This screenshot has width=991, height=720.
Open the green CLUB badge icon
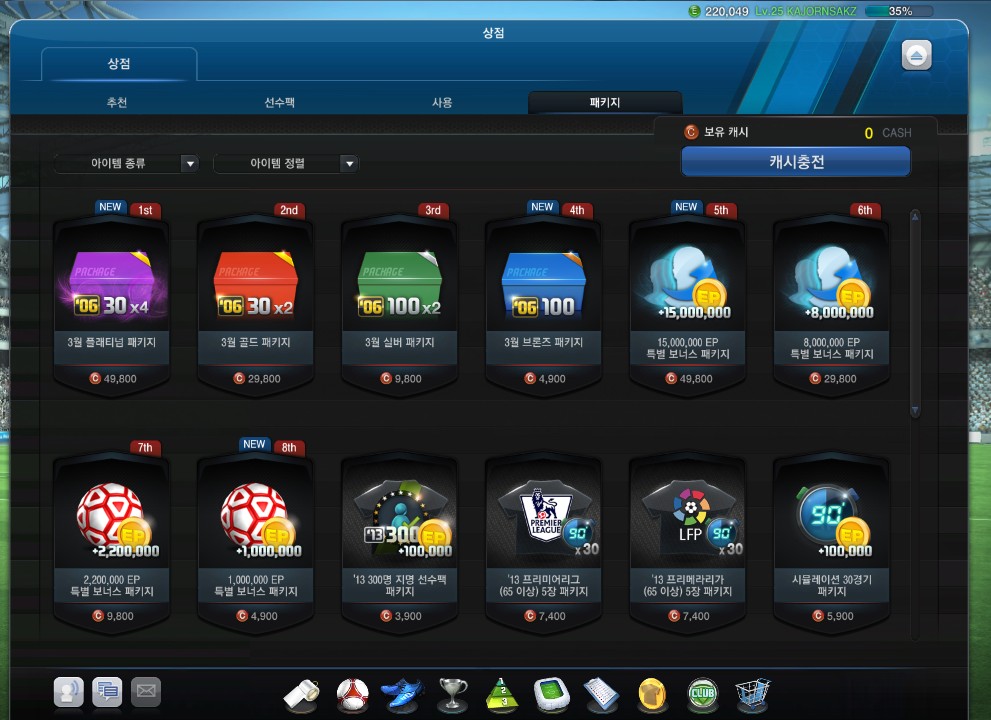[702, 694]
